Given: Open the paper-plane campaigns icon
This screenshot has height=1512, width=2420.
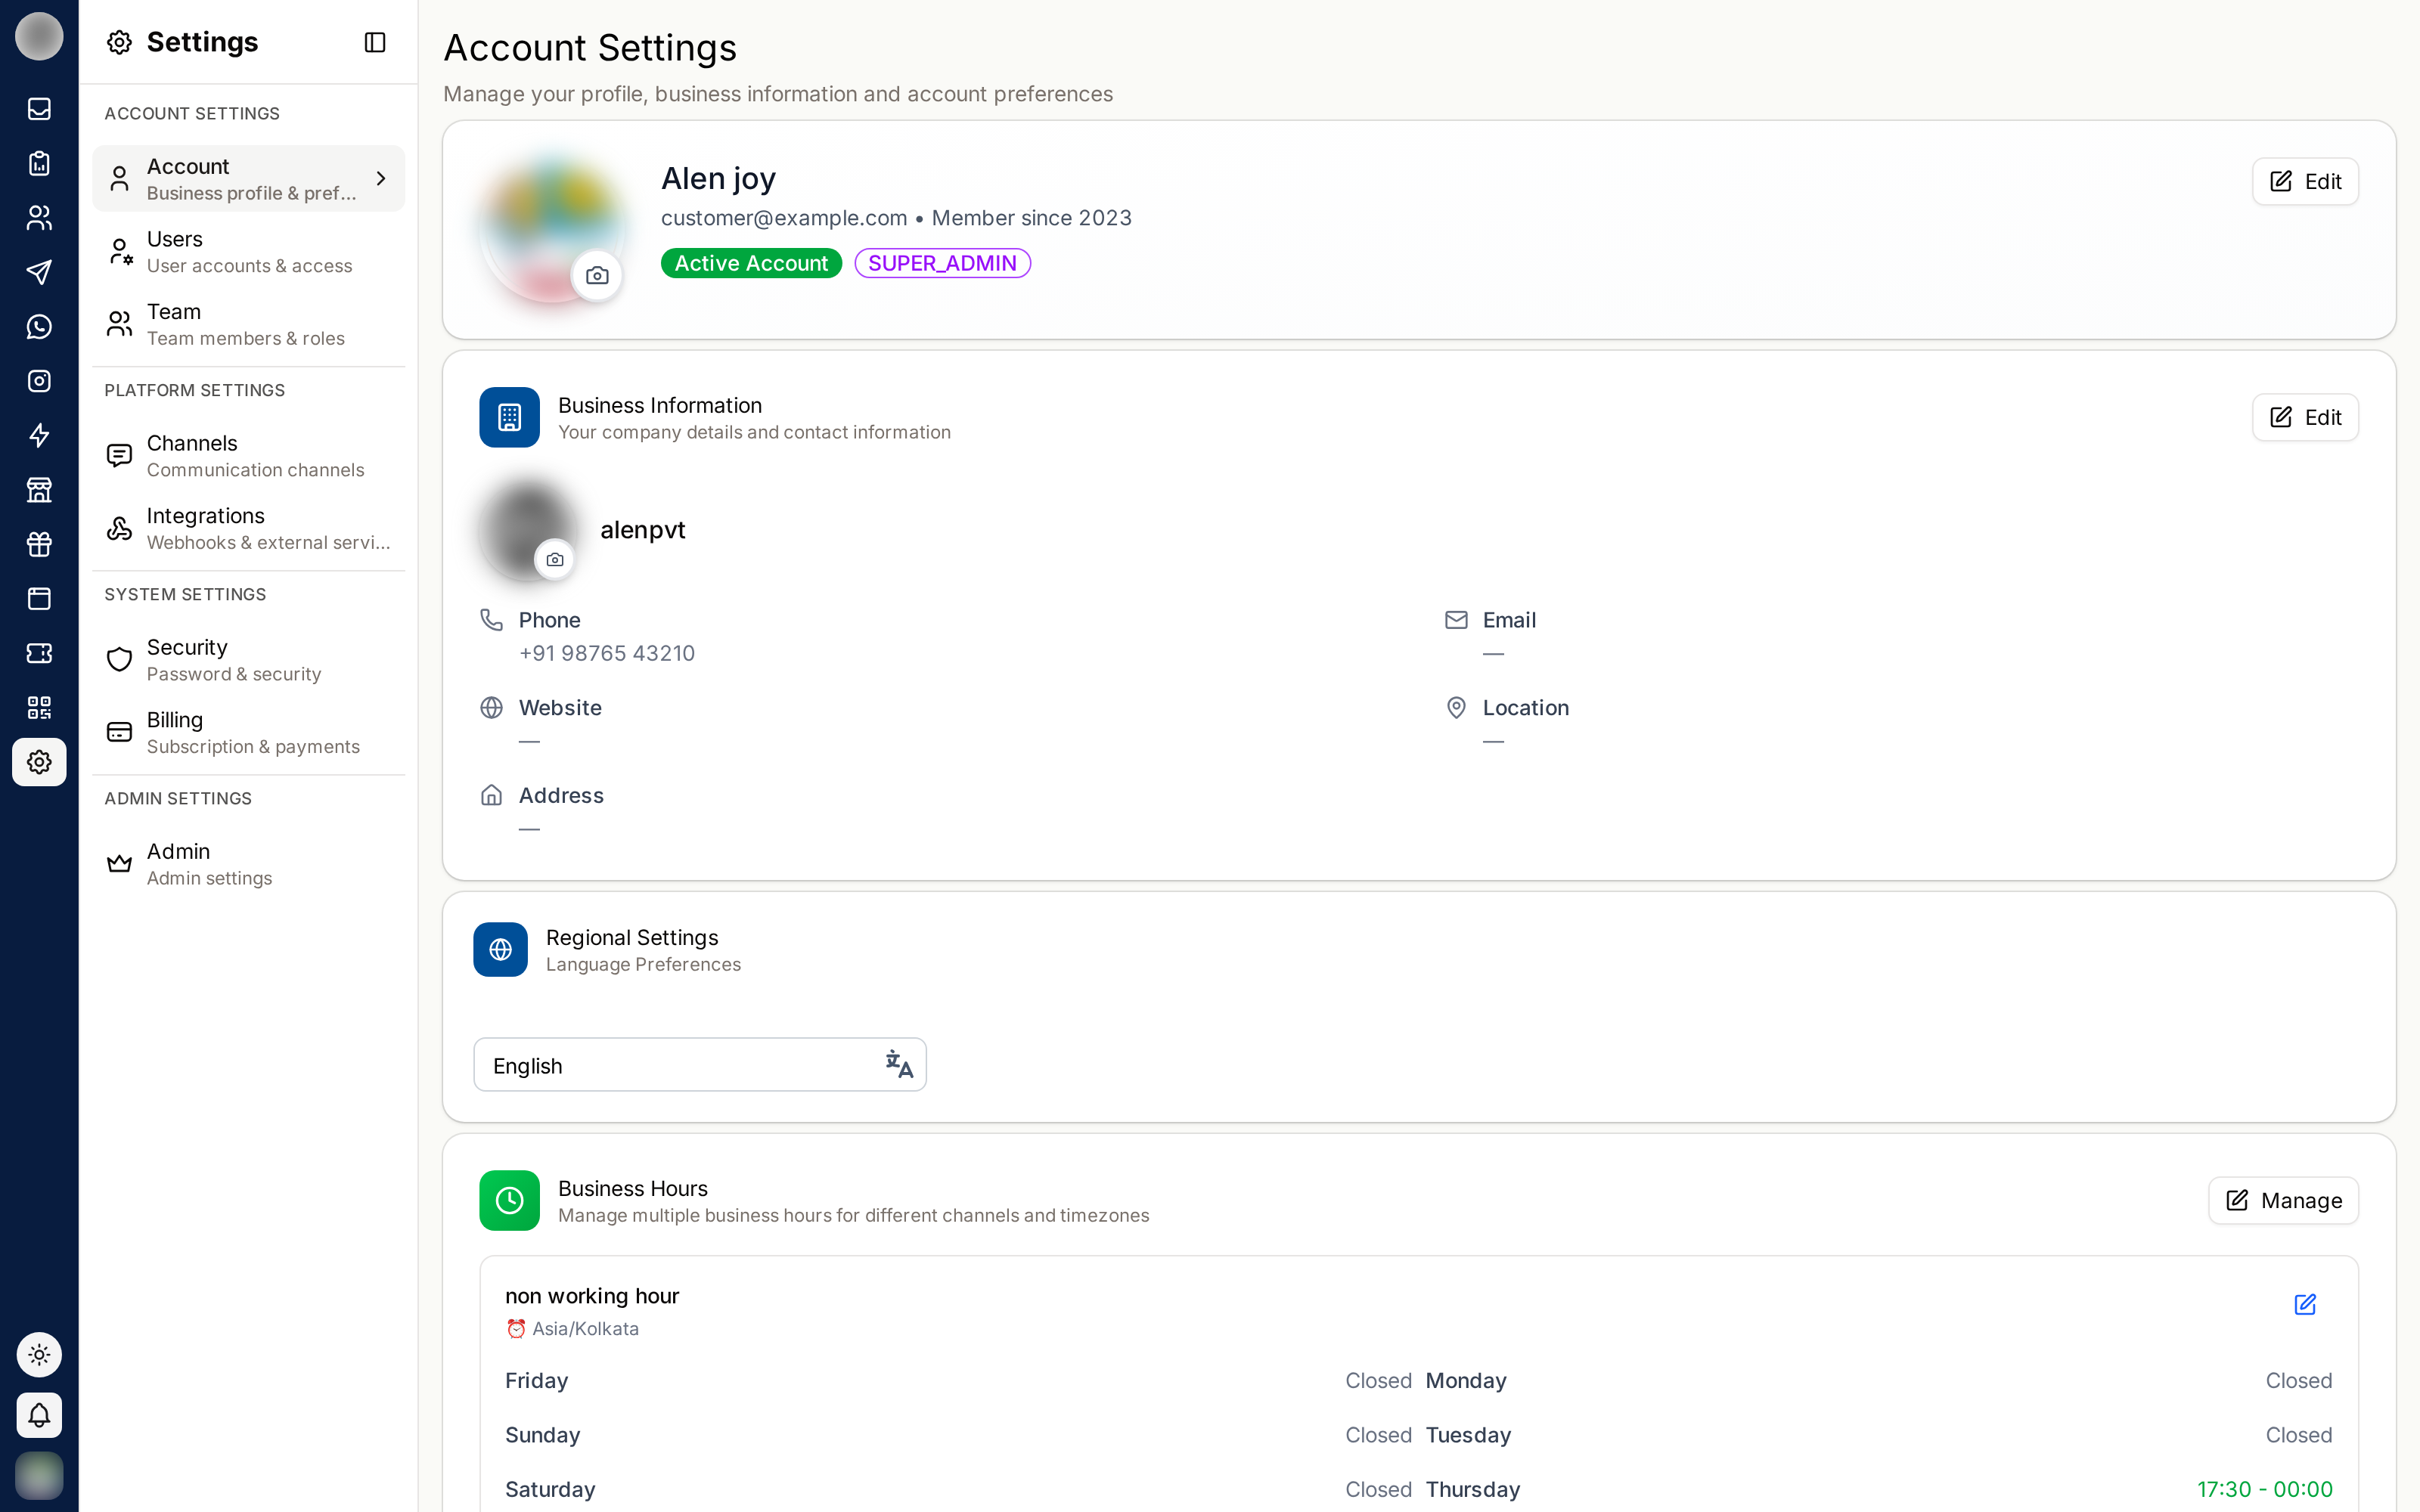Looking at the screenshot, I should click(x=39, y=272).
